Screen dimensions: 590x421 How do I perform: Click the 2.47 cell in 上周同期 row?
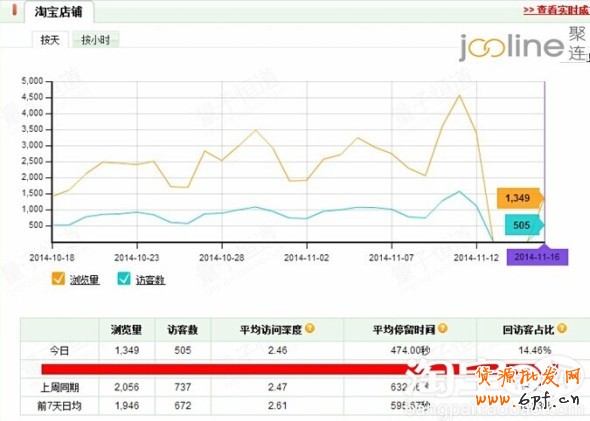click(x=278, y=387)
